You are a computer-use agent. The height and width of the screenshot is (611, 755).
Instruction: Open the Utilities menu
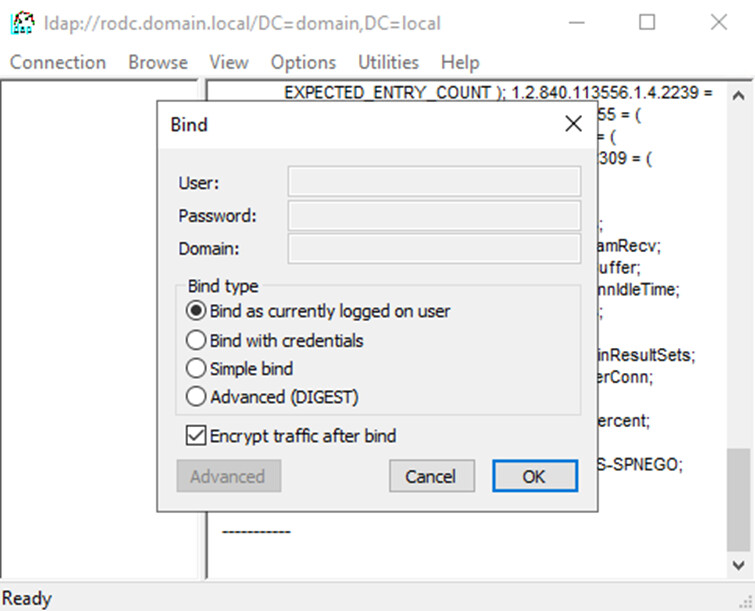tap(388, 62)
